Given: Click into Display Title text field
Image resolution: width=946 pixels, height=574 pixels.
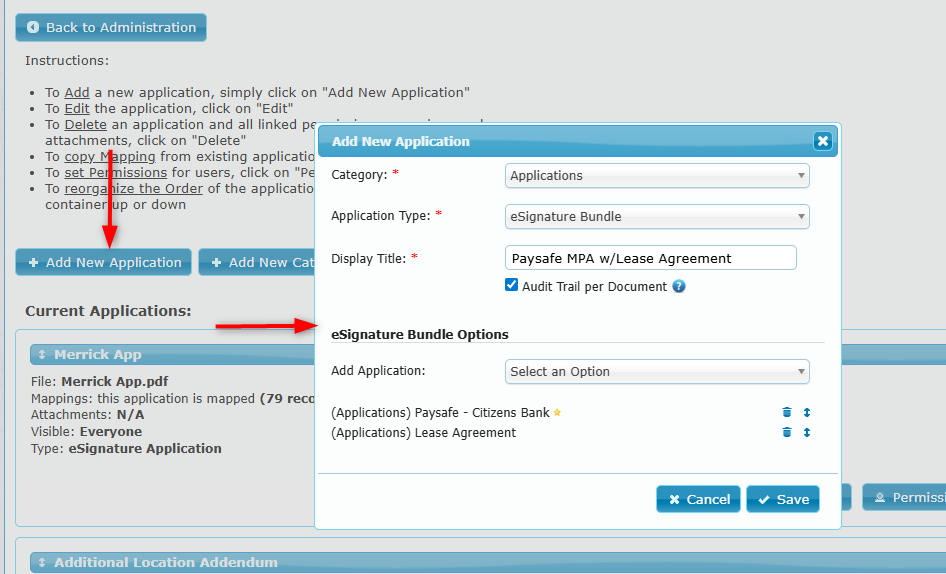Looking at the screenshot, I should (x=650, y=258).
